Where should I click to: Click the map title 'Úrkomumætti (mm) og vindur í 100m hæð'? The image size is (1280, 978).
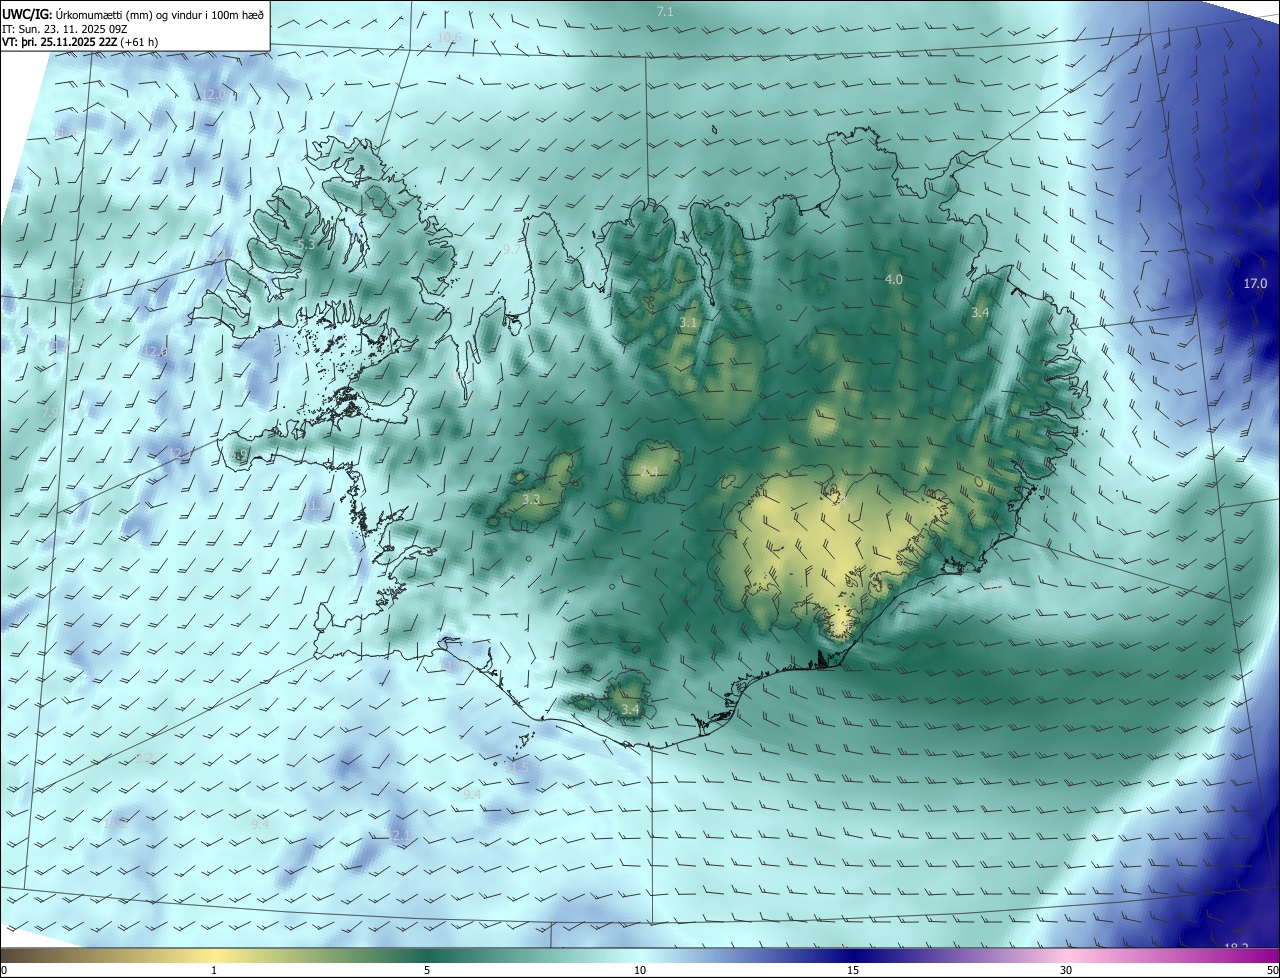tap(159, 15)
